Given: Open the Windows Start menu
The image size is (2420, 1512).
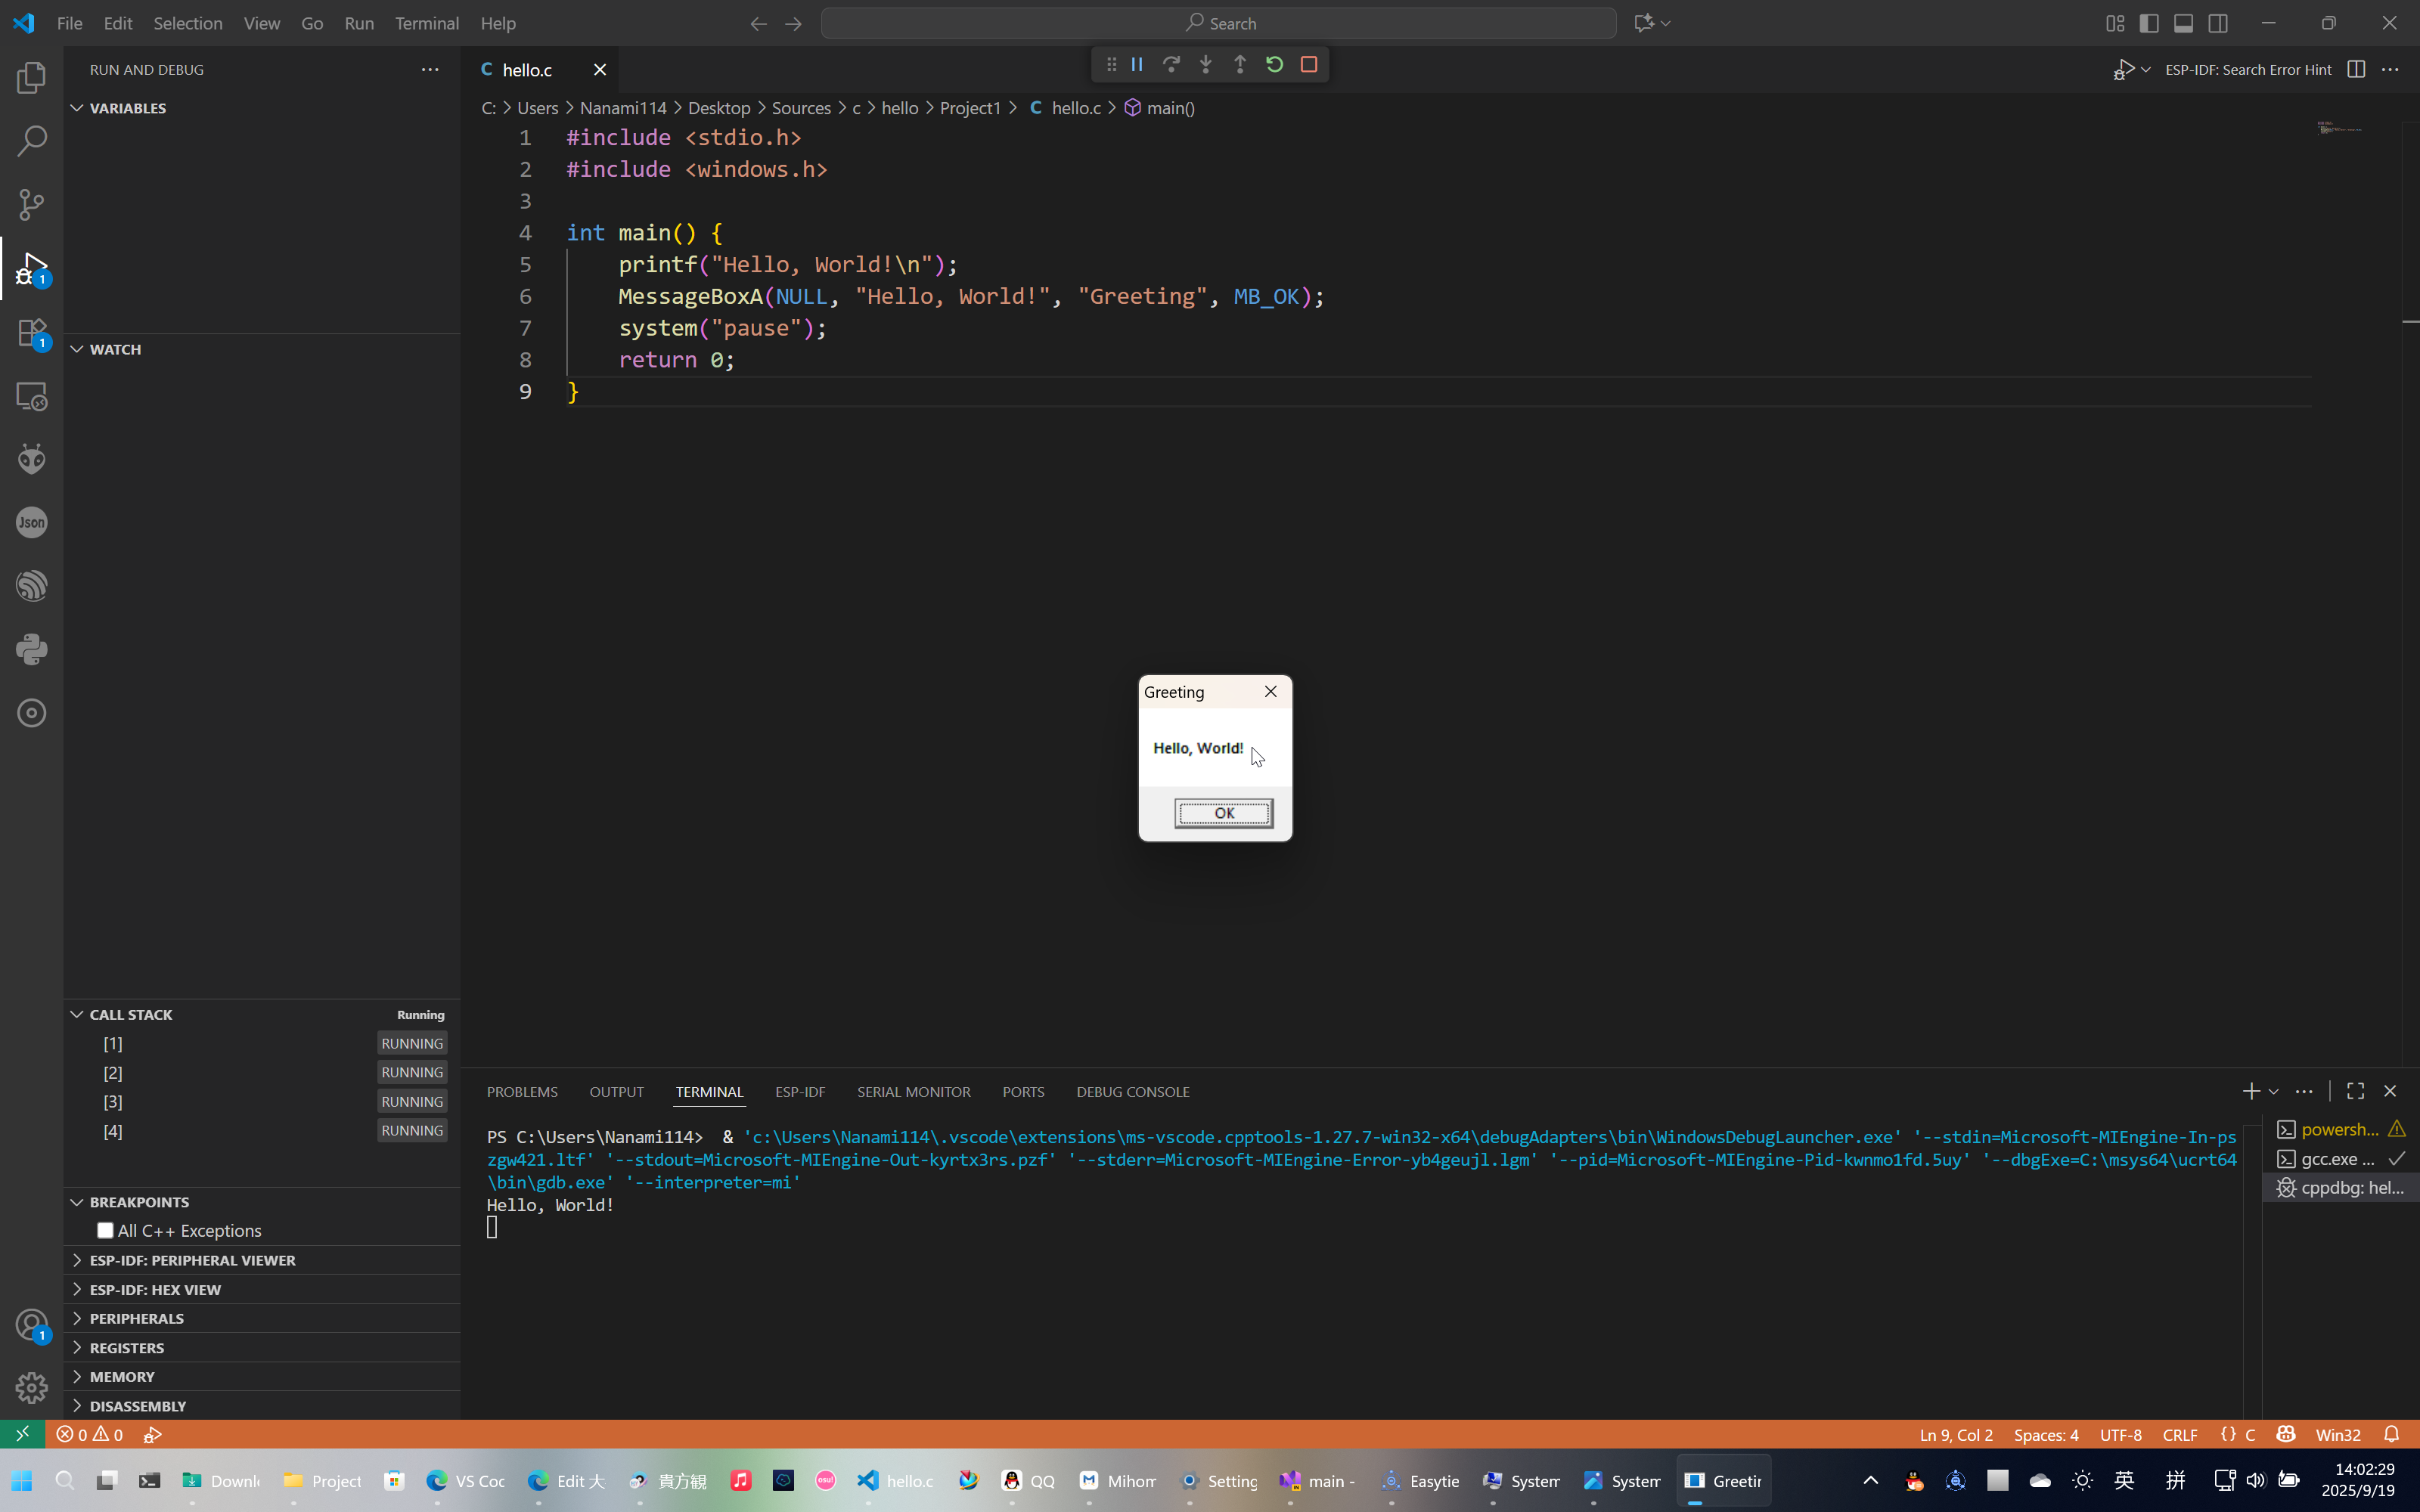Looking at the screenshot, I should tap(22, 1480).
